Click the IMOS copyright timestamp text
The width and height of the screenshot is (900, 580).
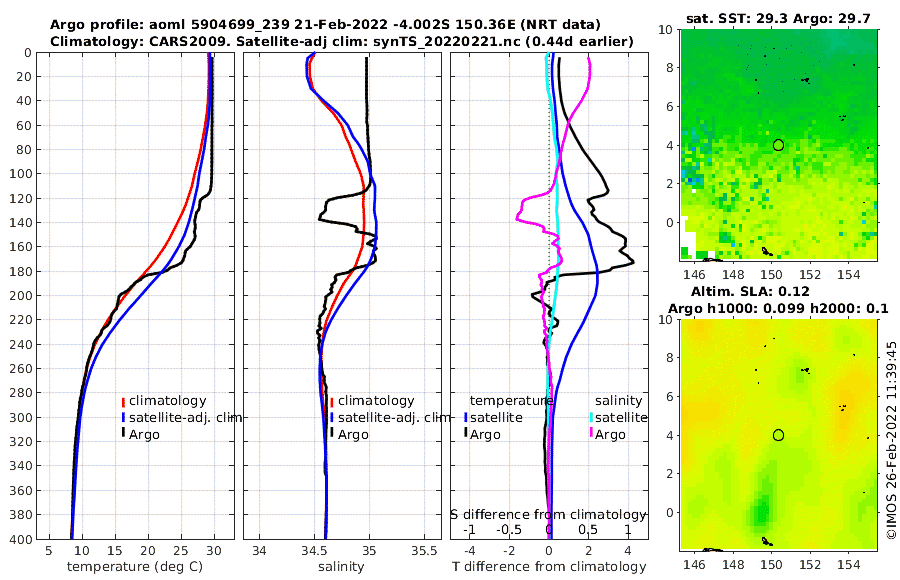892,440
